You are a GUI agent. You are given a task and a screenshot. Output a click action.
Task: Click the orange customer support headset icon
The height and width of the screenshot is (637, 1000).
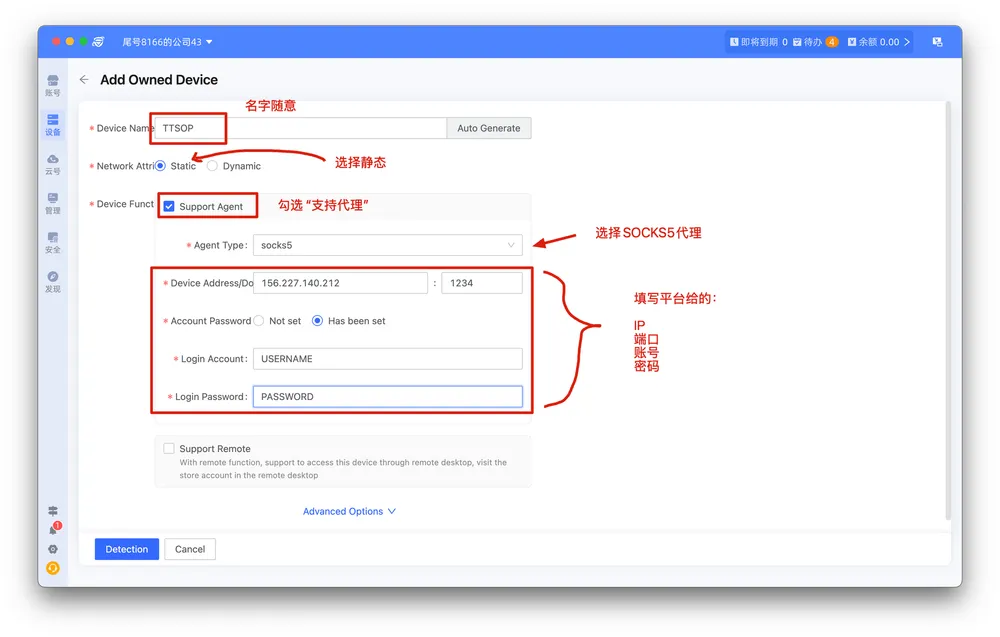coord(53,568)
